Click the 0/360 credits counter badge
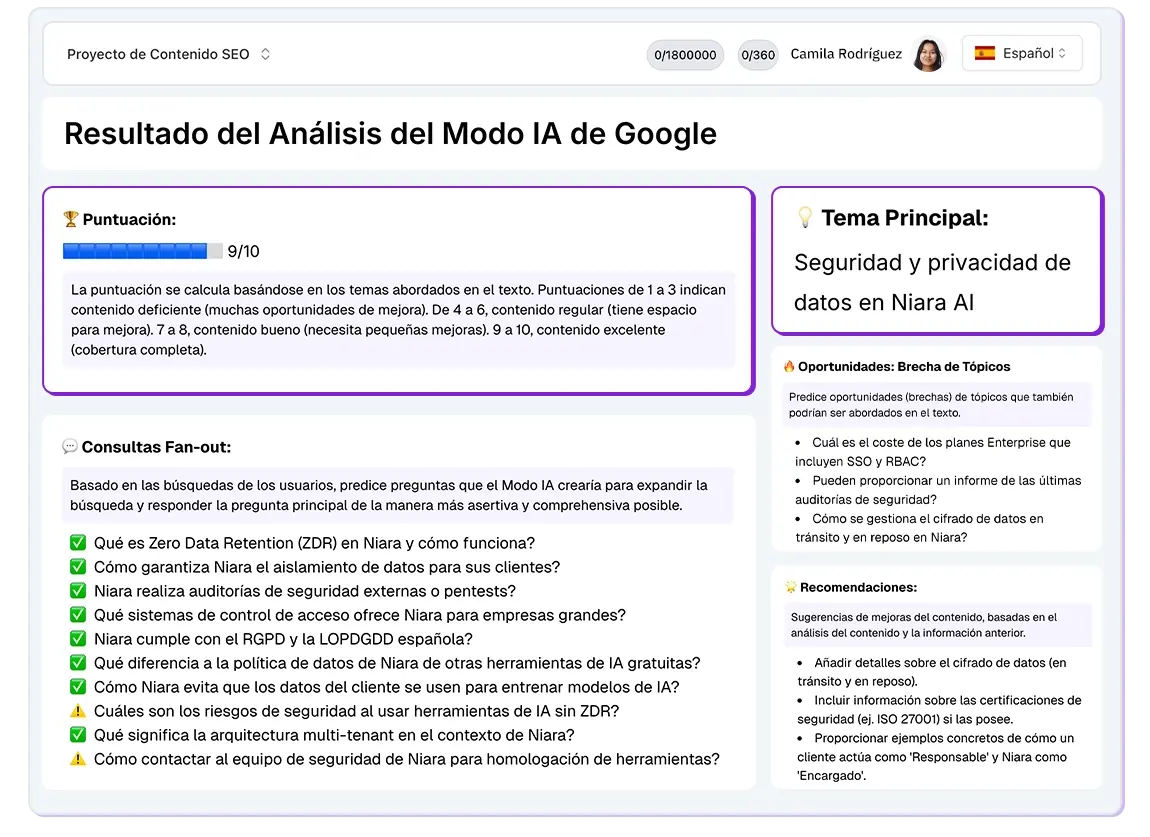This screenshot has height=837, width=1150. [x=758, y=55]
